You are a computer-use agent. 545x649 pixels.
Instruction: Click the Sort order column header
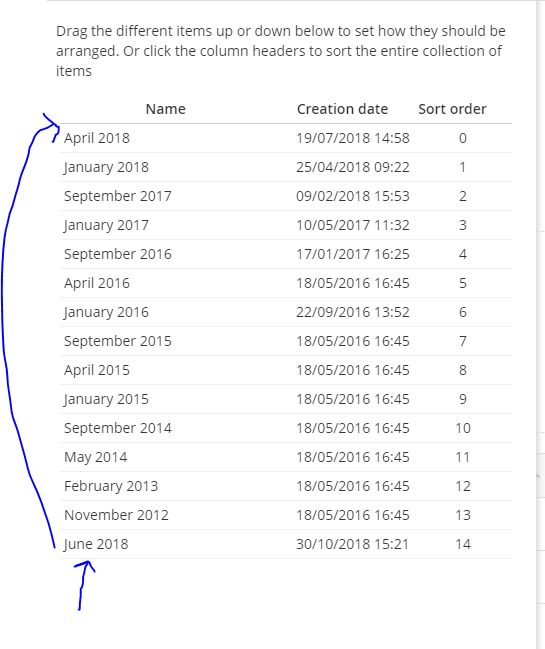[452, 109]
